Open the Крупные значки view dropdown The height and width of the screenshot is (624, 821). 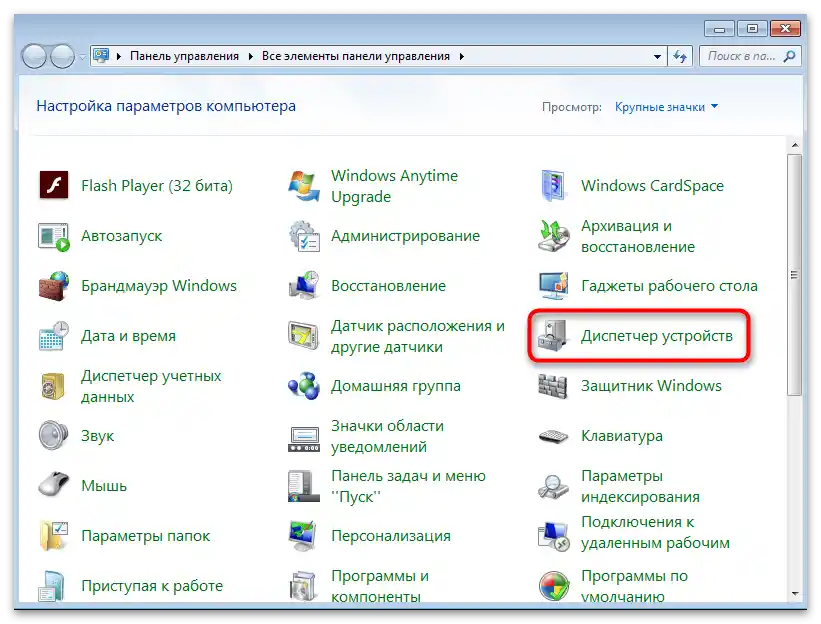point(667,107)
